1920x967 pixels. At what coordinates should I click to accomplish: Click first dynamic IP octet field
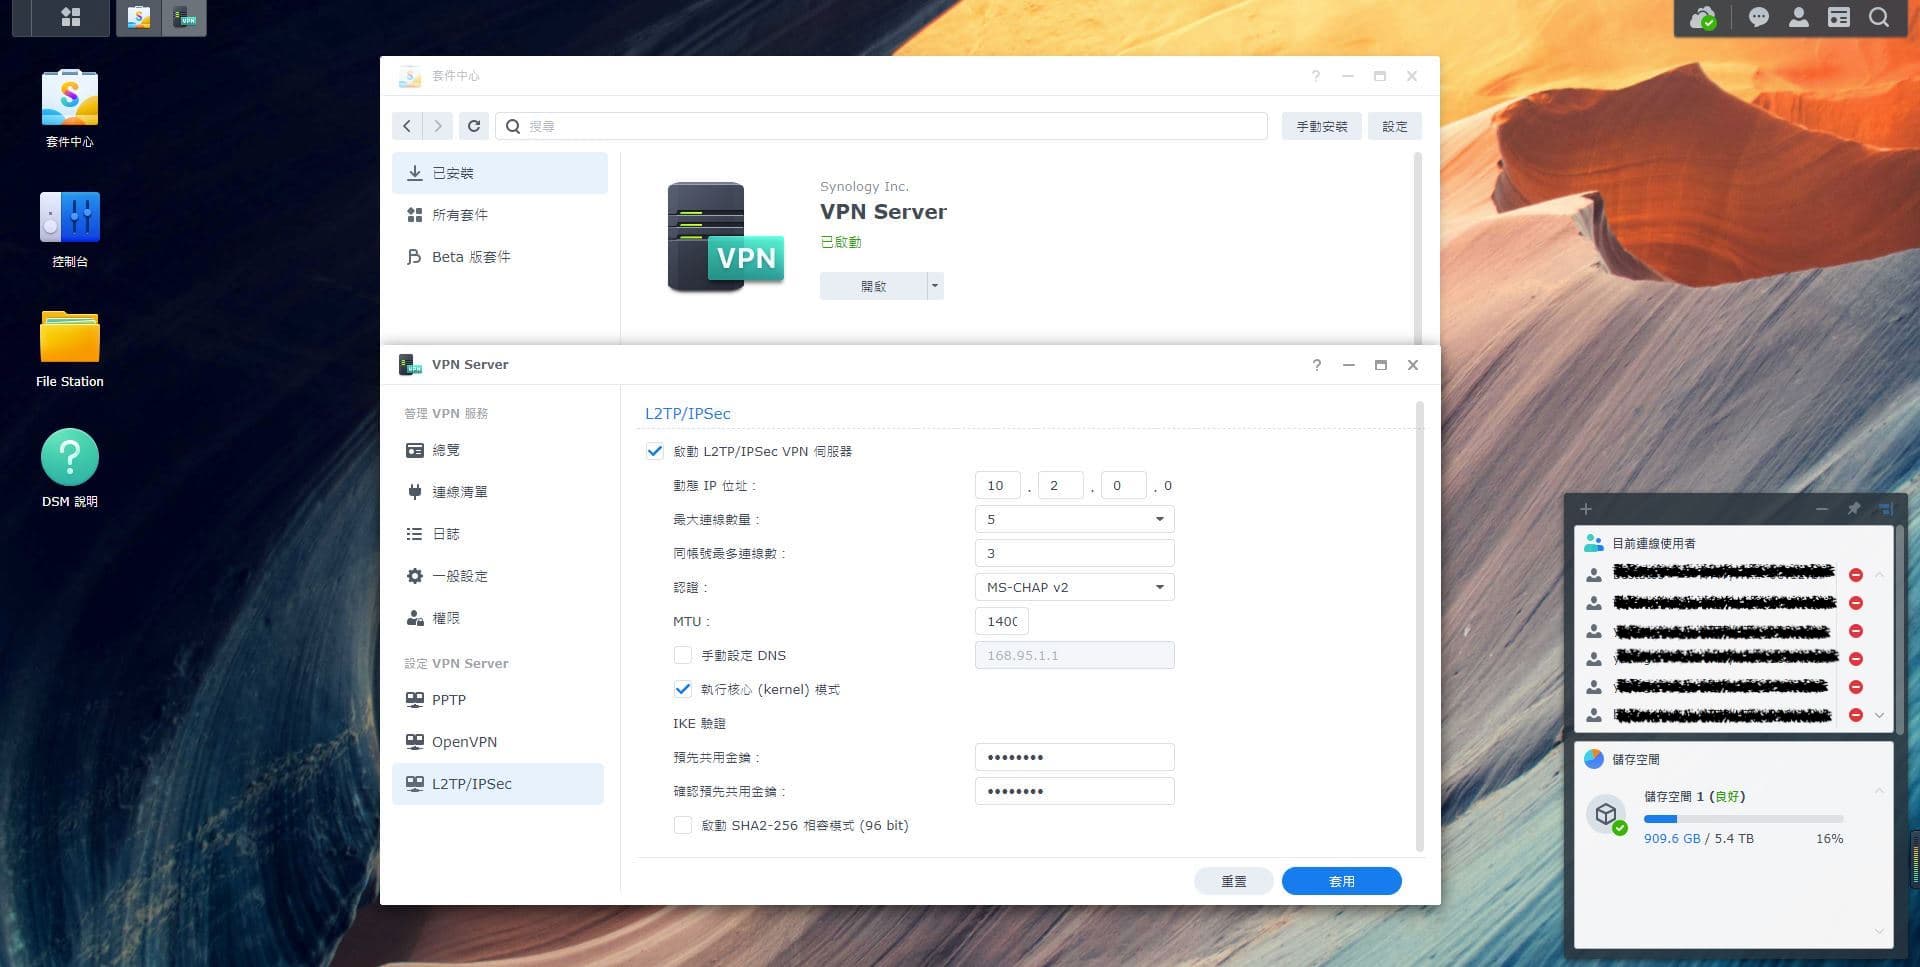(x=997, y=485)
